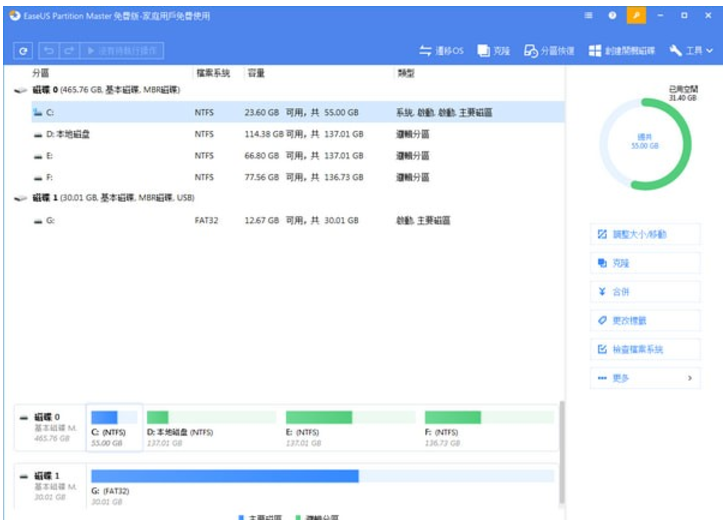Collapse the 磁碟 1 tree group
This screenshot has width=726, height=520.
21,198
